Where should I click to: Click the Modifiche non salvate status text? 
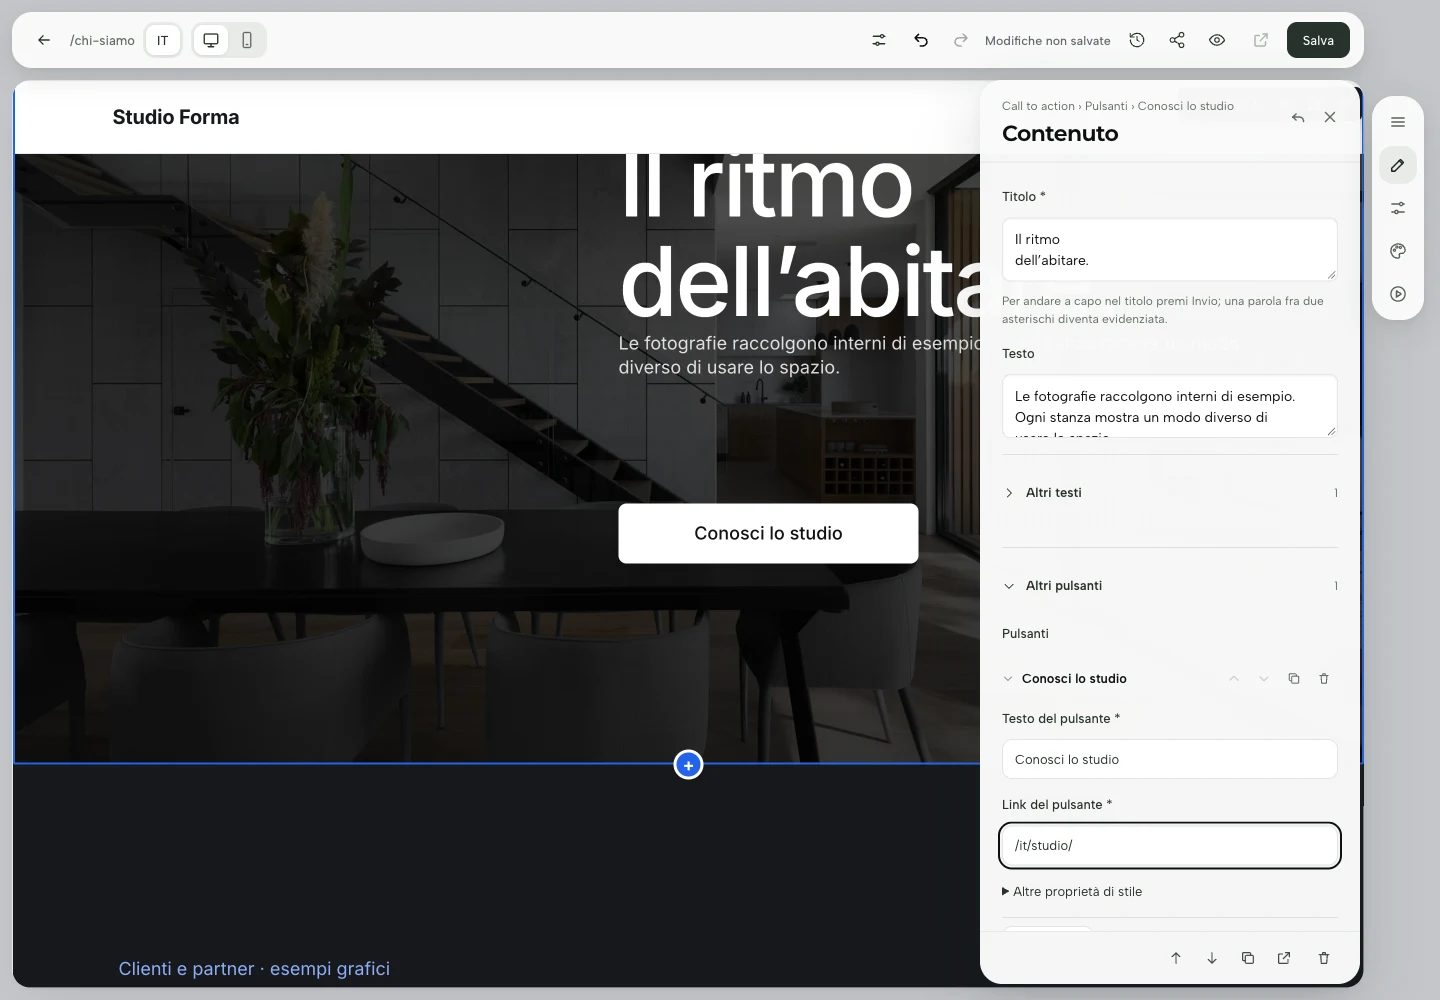[x=1047, y=41]
